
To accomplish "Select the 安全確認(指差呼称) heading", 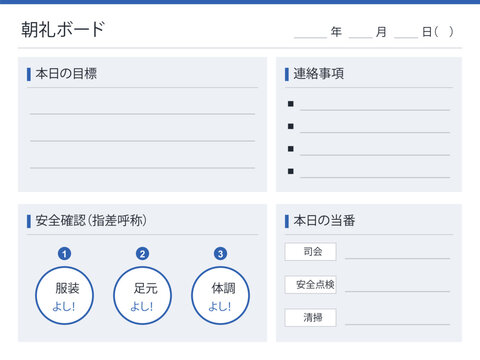I will [x=91, y=221].
